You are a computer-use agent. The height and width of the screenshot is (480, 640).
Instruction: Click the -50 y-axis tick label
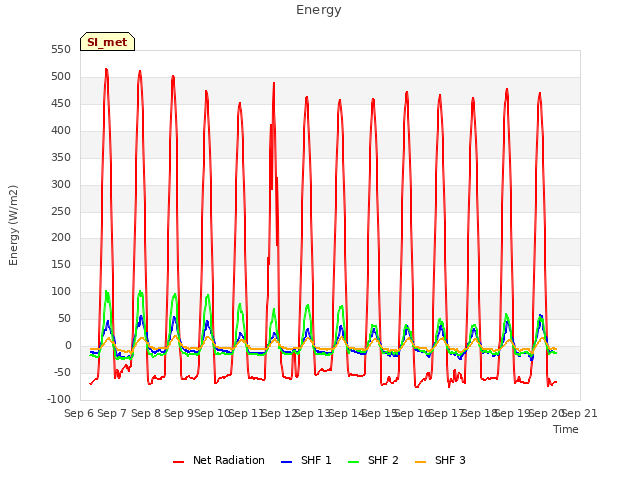click(x=61, y=373)
